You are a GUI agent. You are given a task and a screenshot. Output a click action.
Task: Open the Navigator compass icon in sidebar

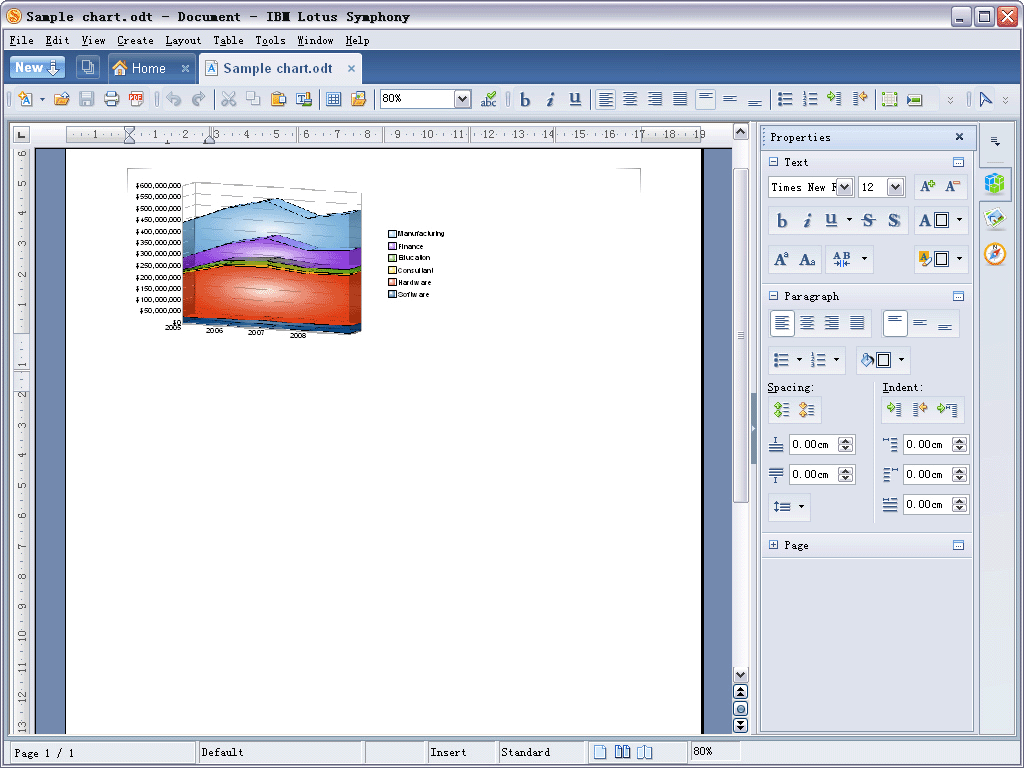pyautogui.click(x=994, y=254)
